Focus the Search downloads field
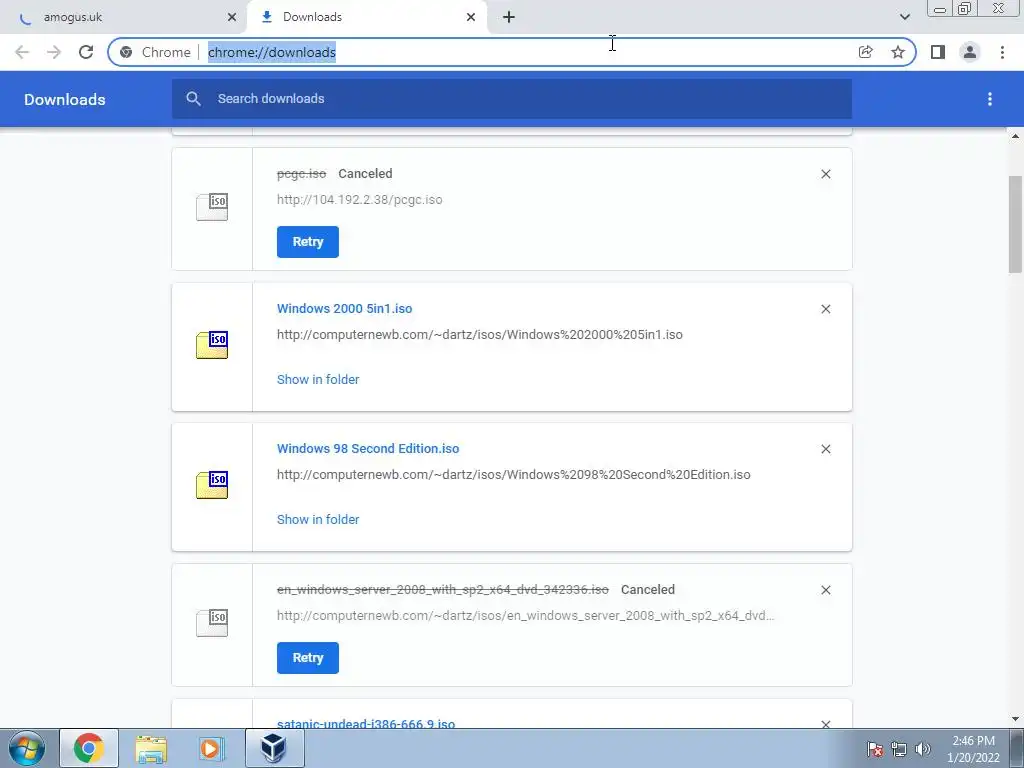 pos(512,99)
